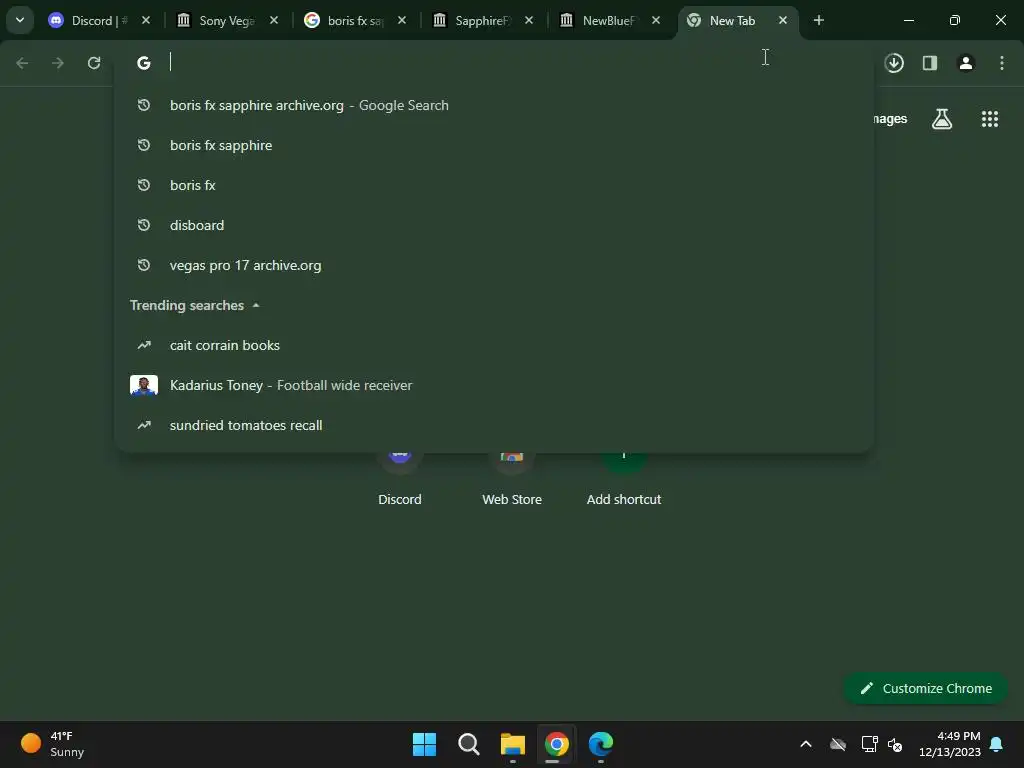
Task: Click OneDrive cloud tray icon
Action: point(838,744)
